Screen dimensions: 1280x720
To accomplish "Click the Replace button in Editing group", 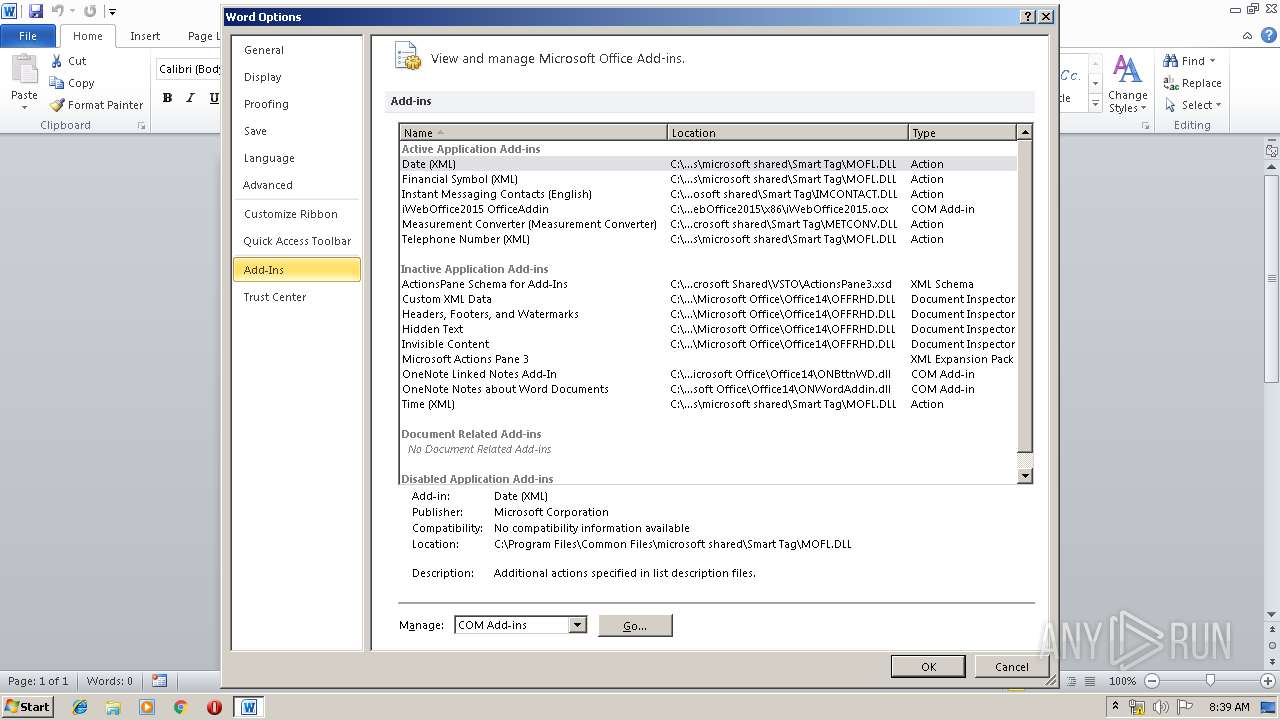I will [1192, 83].
